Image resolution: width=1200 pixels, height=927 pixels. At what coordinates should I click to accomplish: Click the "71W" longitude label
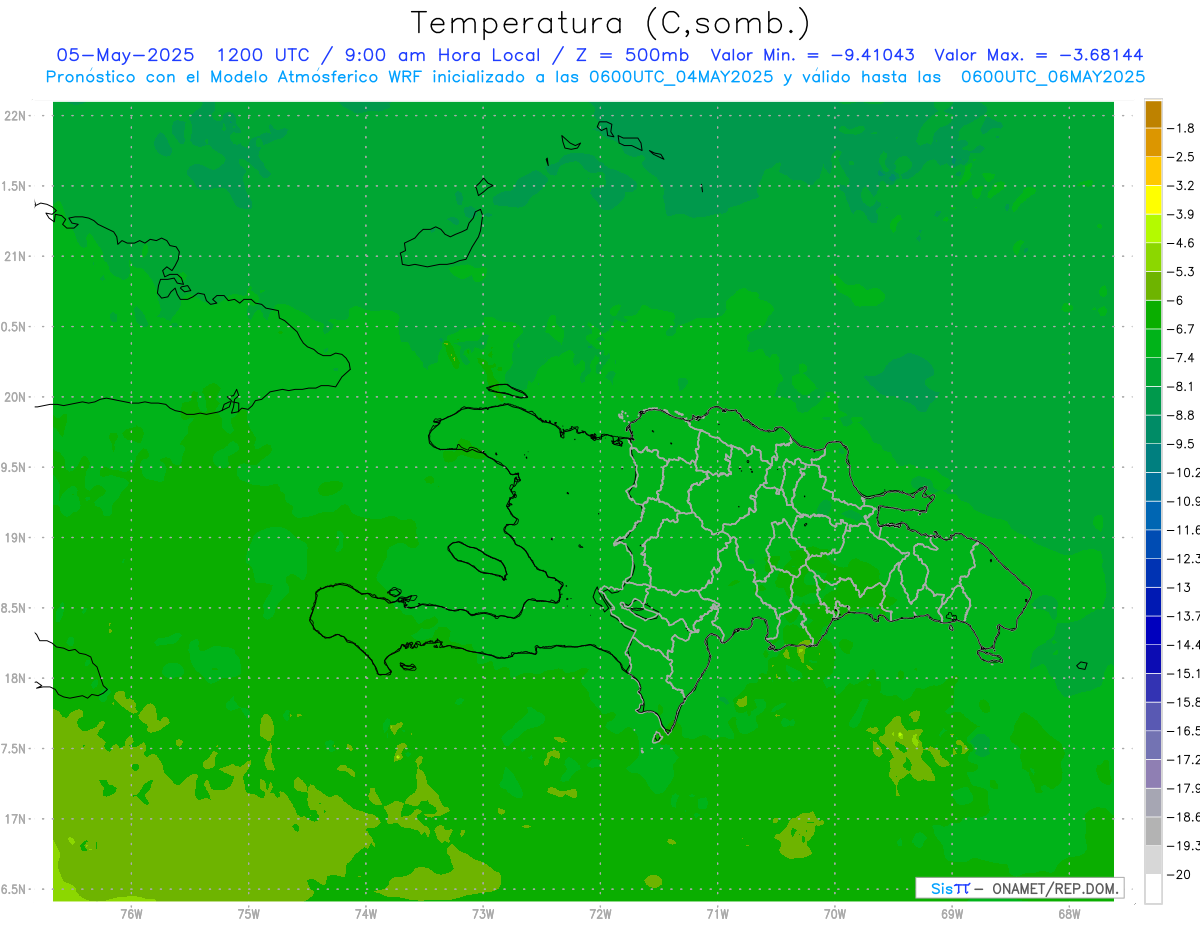[717, 913]
